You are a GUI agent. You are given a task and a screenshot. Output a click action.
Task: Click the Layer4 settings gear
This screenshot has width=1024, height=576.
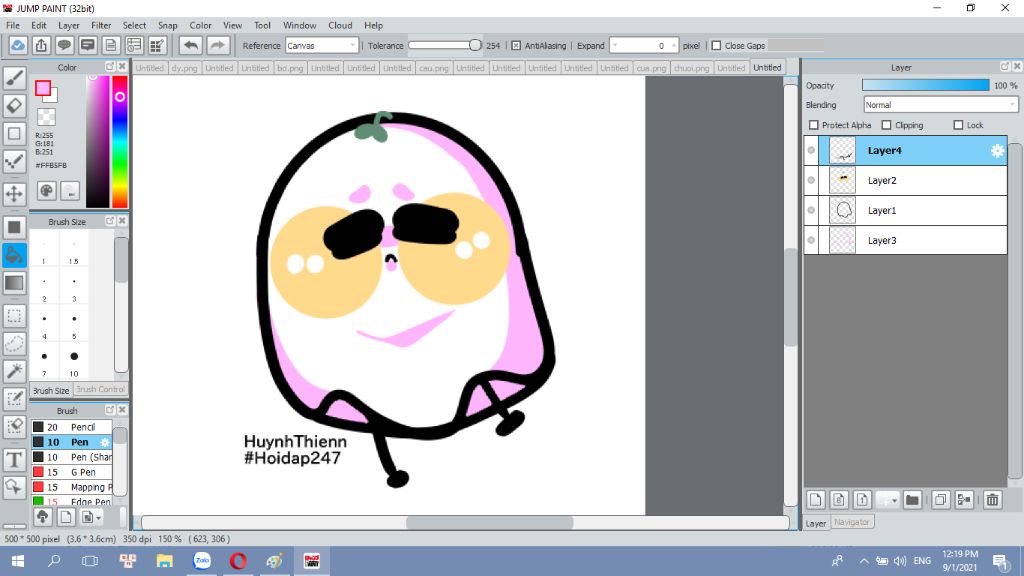[x=997, y=151]
